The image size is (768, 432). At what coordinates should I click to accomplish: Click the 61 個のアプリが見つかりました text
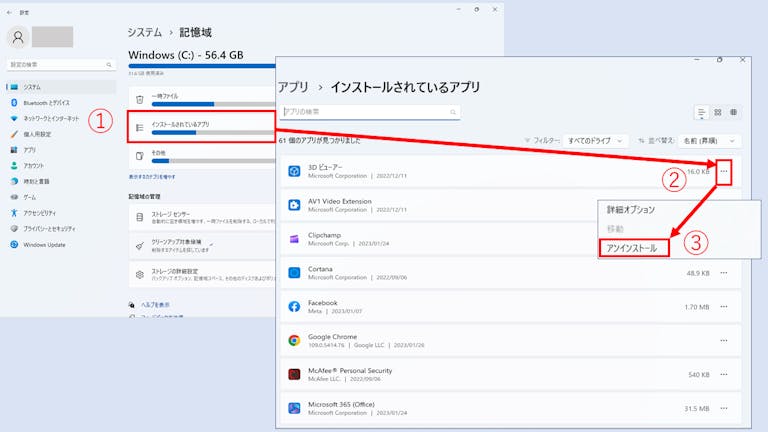[x=319, y=141]
